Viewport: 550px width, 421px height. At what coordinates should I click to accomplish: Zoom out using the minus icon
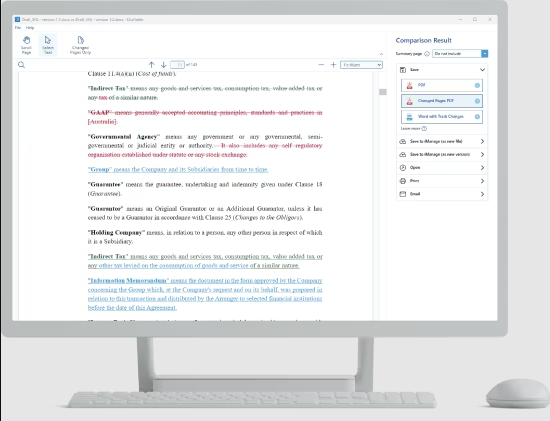321,65
